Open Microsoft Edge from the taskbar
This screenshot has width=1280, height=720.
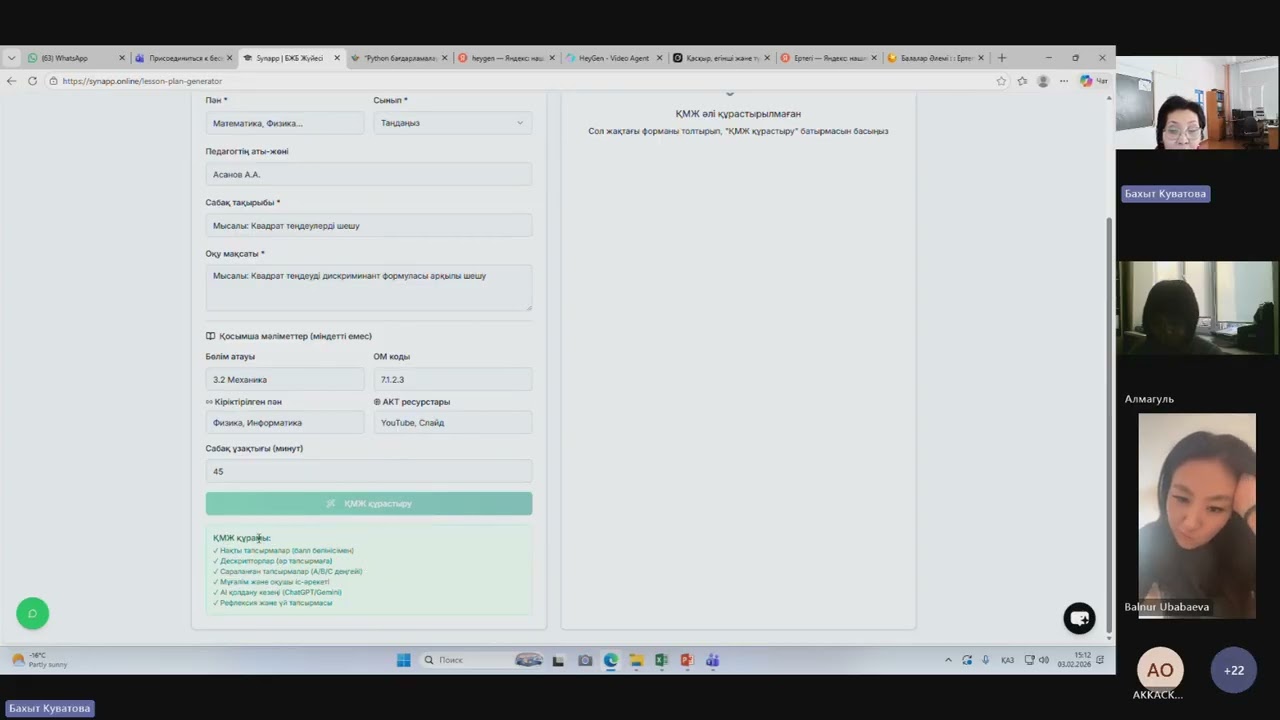pos(611,660)
